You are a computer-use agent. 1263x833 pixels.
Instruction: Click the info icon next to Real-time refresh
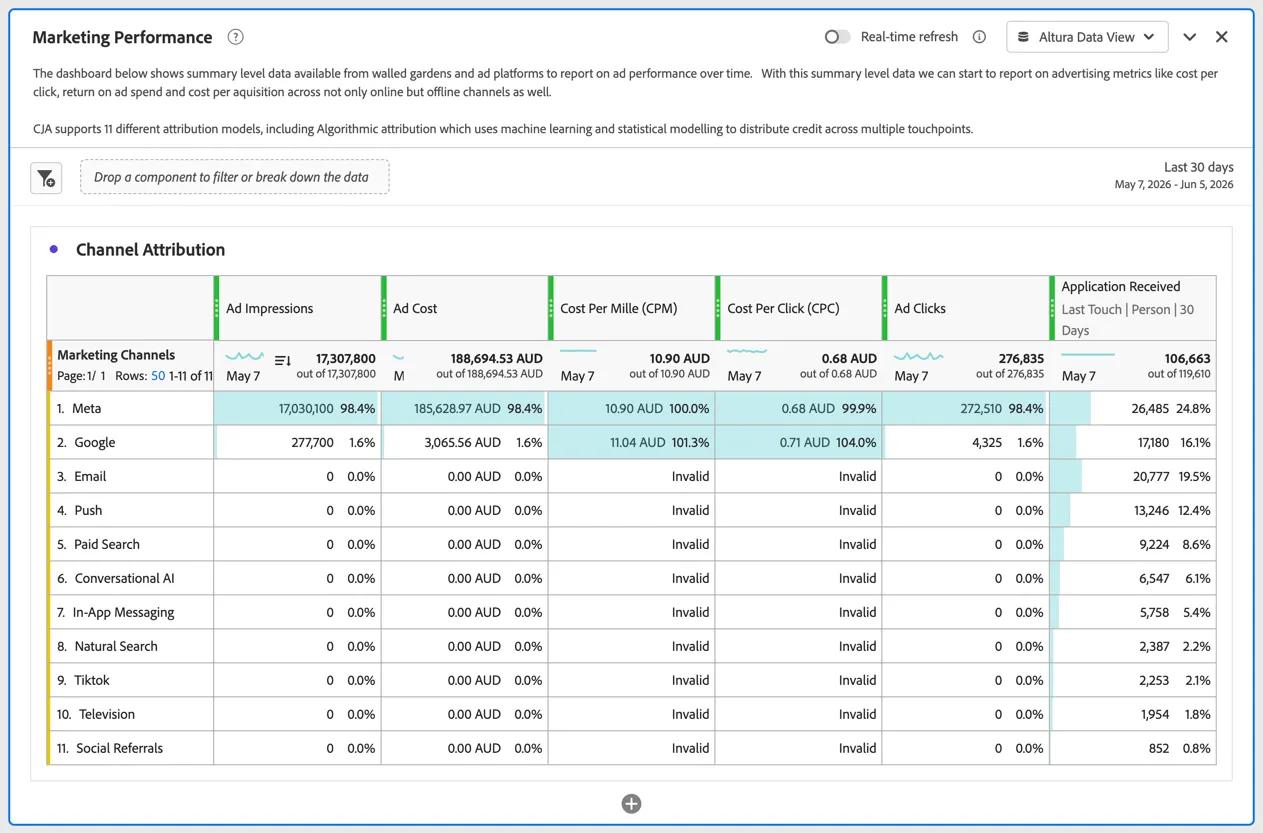coord(979,37)
